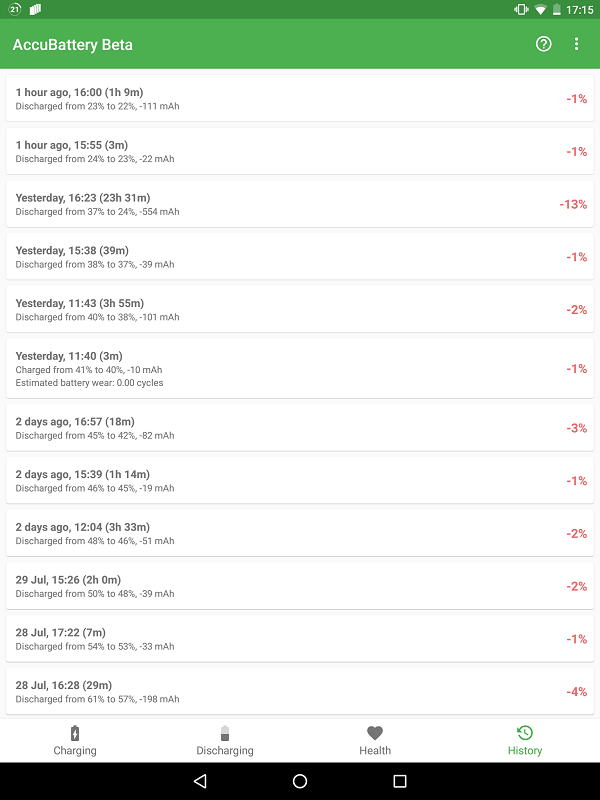The image size is (600, 800).
Task: Select Yesterday 16:23 discharge entry
Action: point(300,204)
